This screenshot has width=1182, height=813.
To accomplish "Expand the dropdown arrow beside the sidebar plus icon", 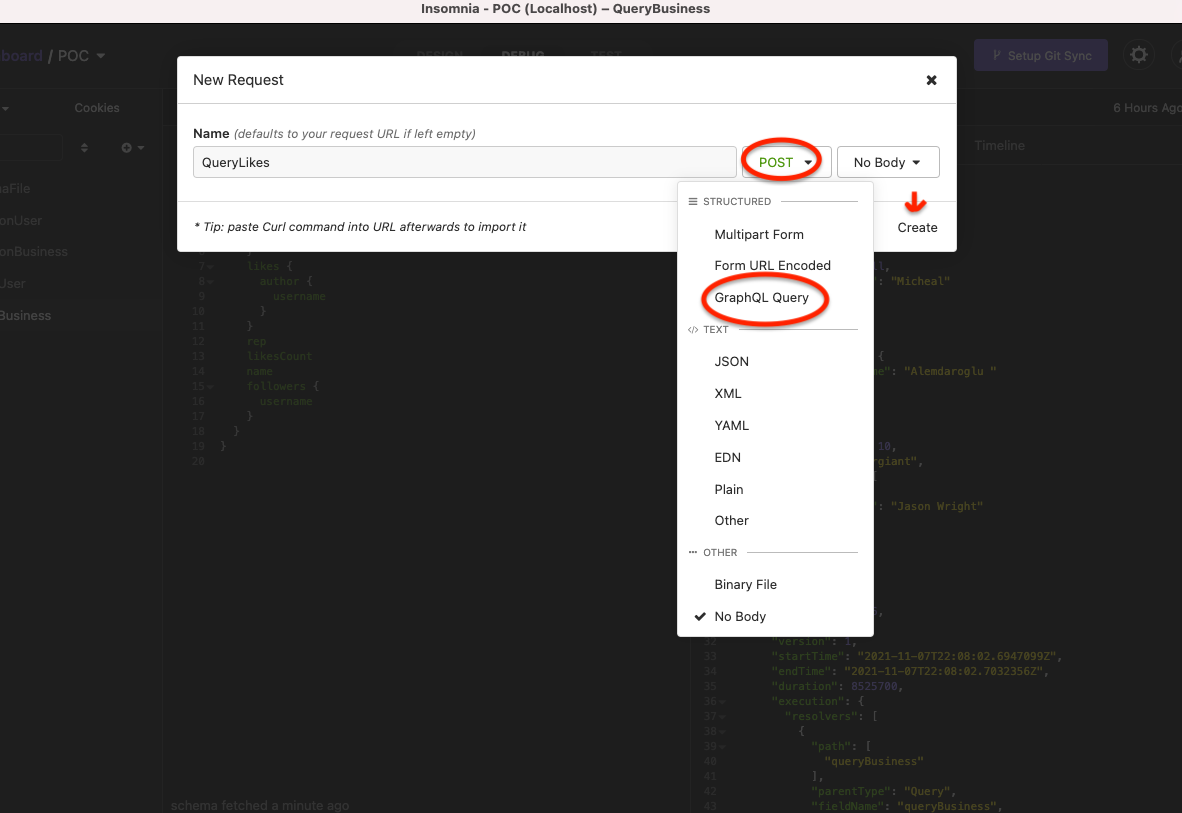I will (140, 147).
